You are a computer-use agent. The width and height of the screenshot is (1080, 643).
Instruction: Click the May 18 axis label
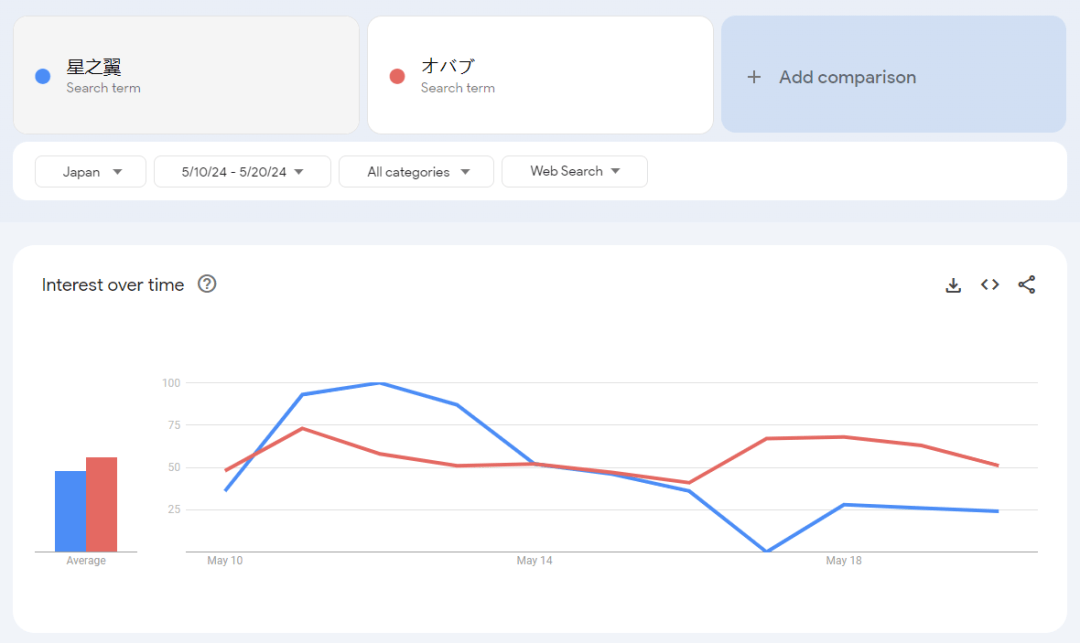843,561
